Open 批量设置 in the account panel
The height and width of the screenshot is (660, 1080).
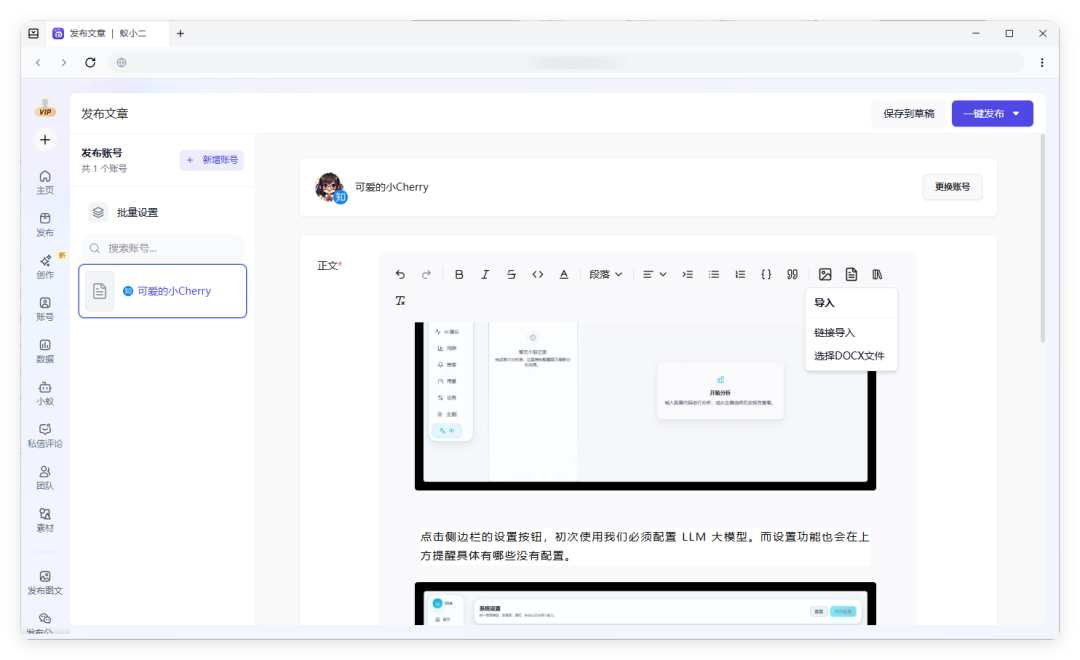(137, 212)
